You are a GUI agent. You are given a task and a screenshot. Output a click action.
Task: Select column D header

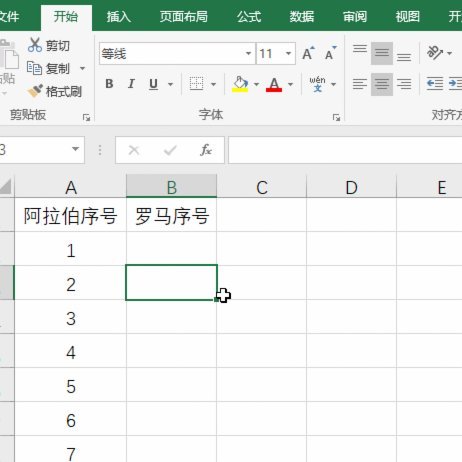(351, 187)
